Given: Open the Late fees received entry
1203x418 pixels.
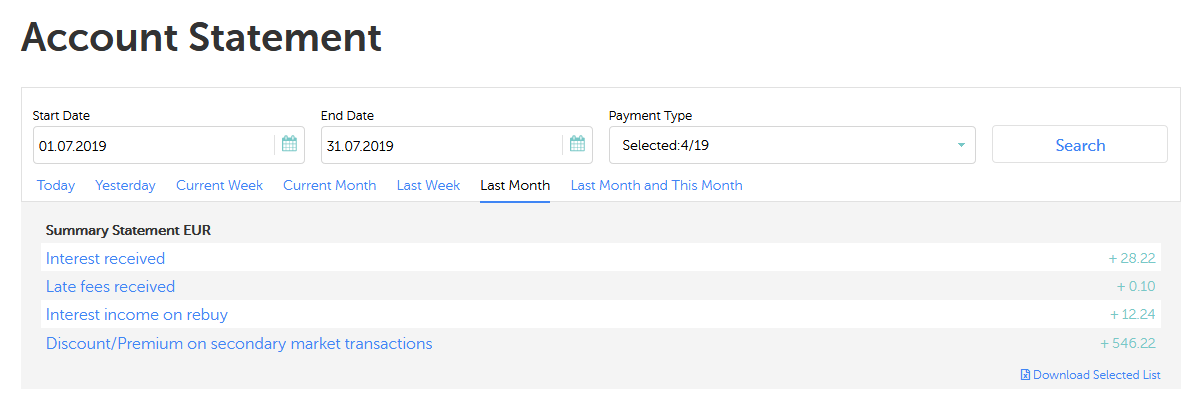Looking at the screenshot, I should point(110,287).
